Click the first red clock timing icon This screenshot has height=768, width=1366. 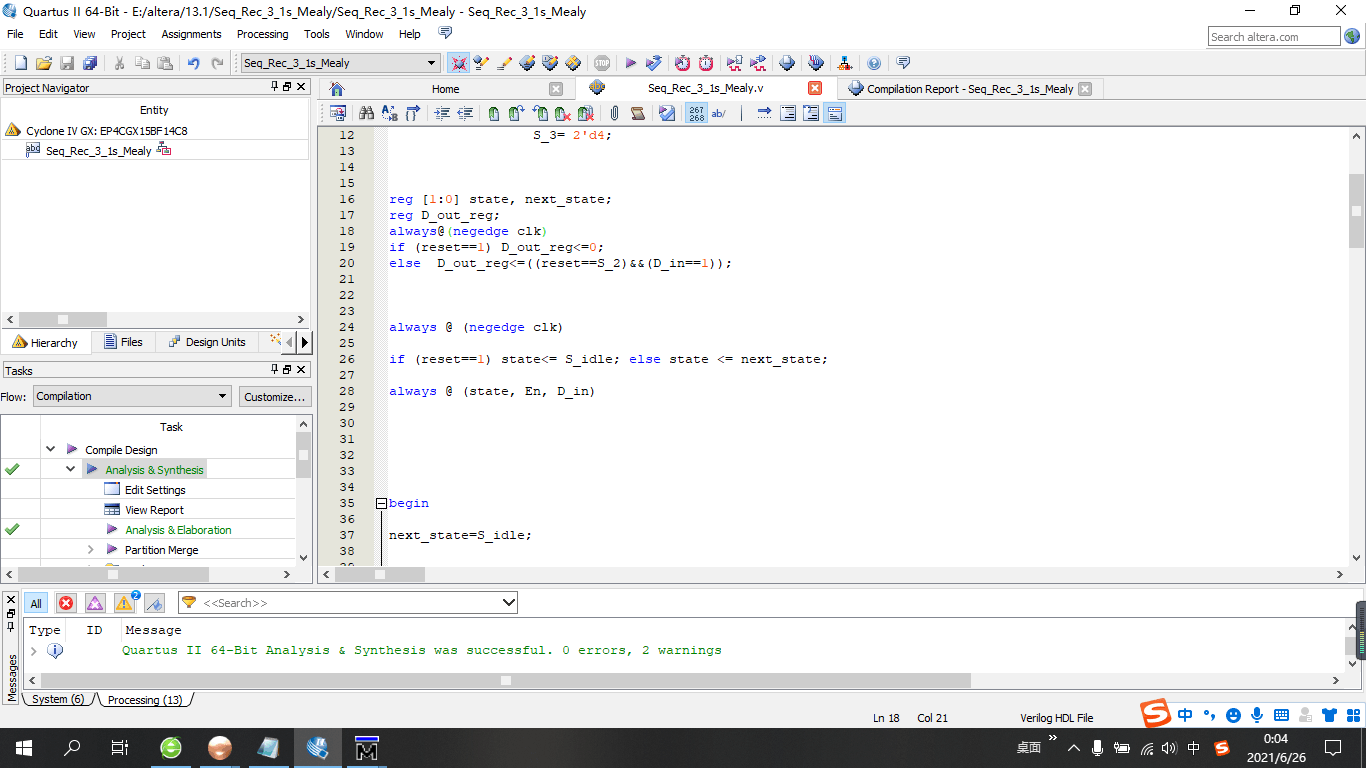pos(682,63)
